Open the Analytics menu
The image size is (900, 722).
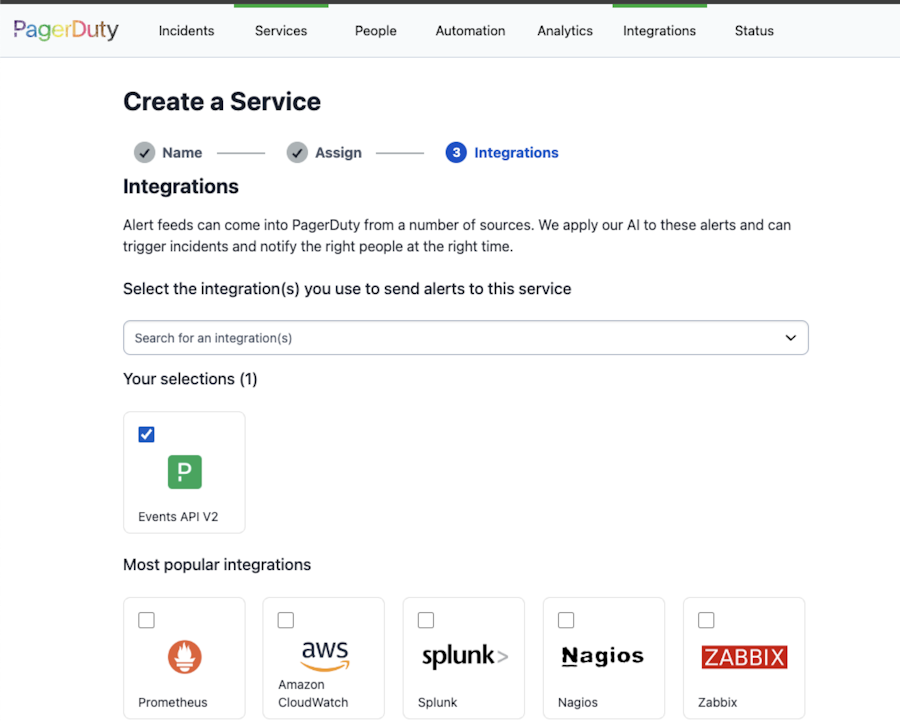point(565,31)
